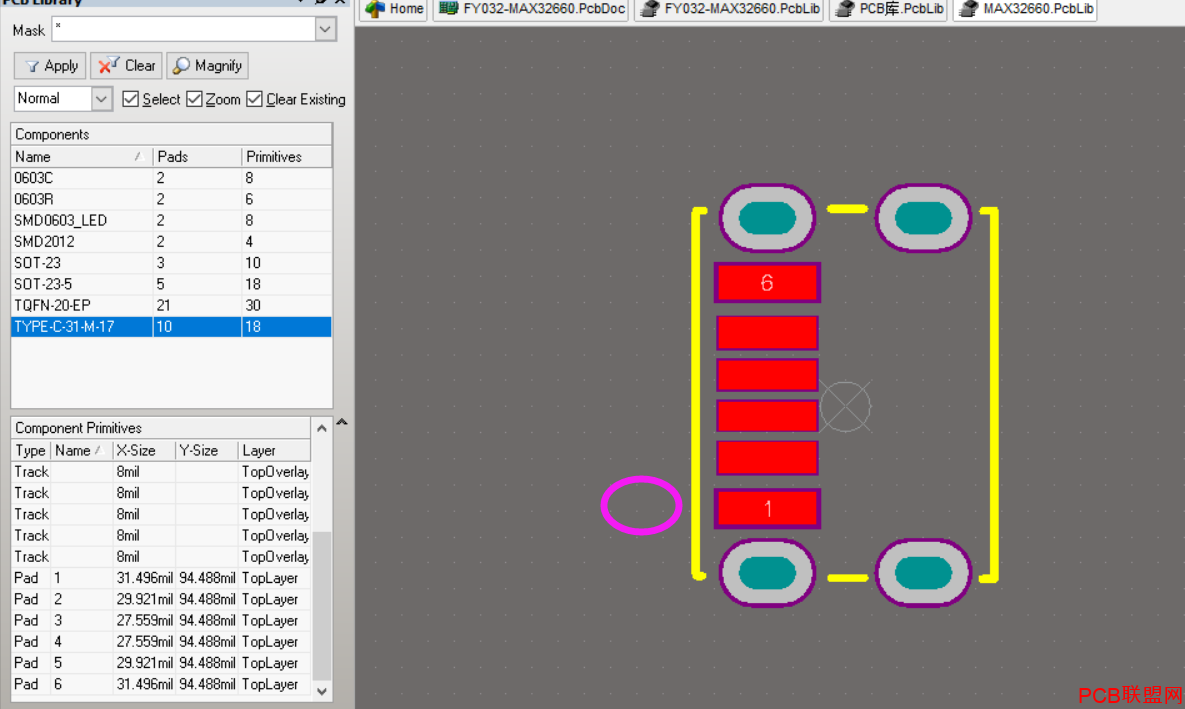Switch to the FY032-MAX32660.PcbLib tab
1185x709 pixels.
[729, 9]
